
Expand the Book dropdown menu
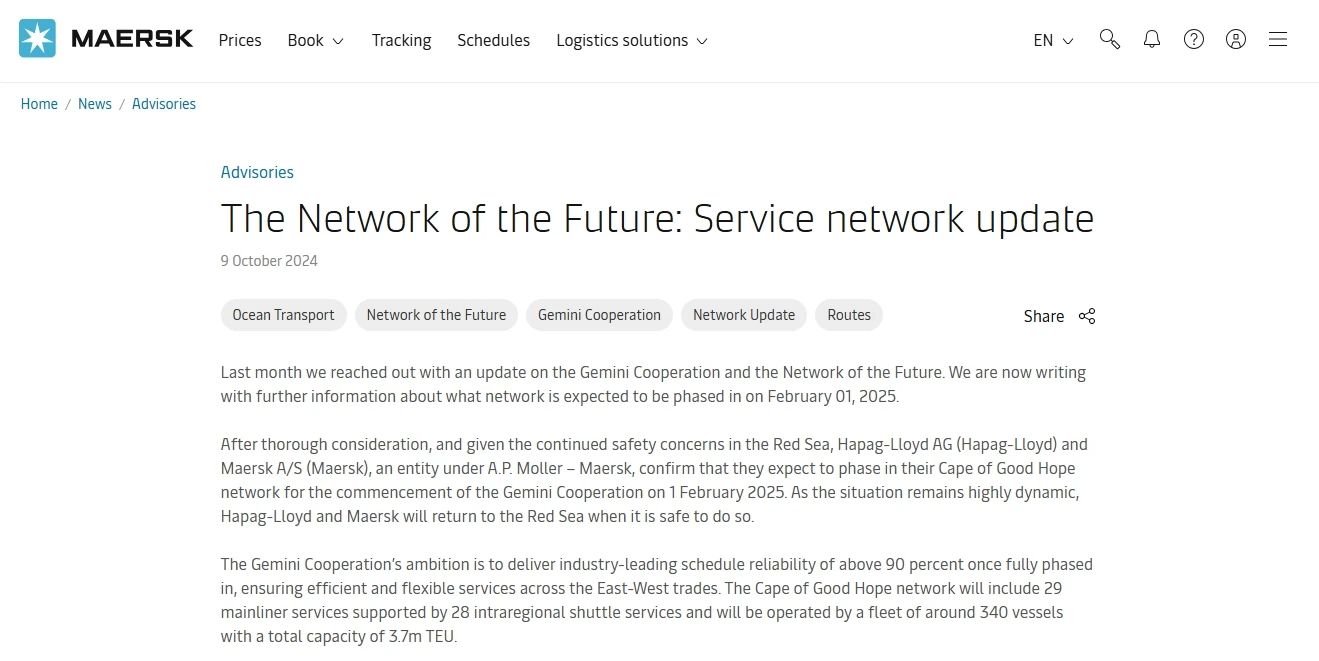[x=315, y=40]
